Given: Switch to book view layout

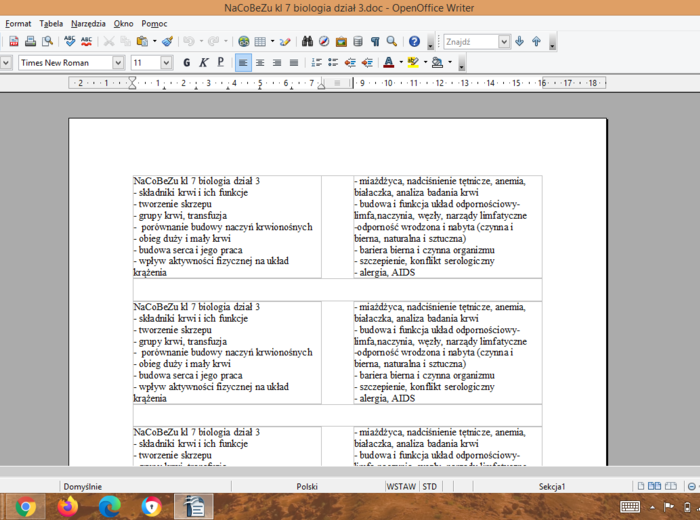Looking at the screenshot, I should (671, 486).
